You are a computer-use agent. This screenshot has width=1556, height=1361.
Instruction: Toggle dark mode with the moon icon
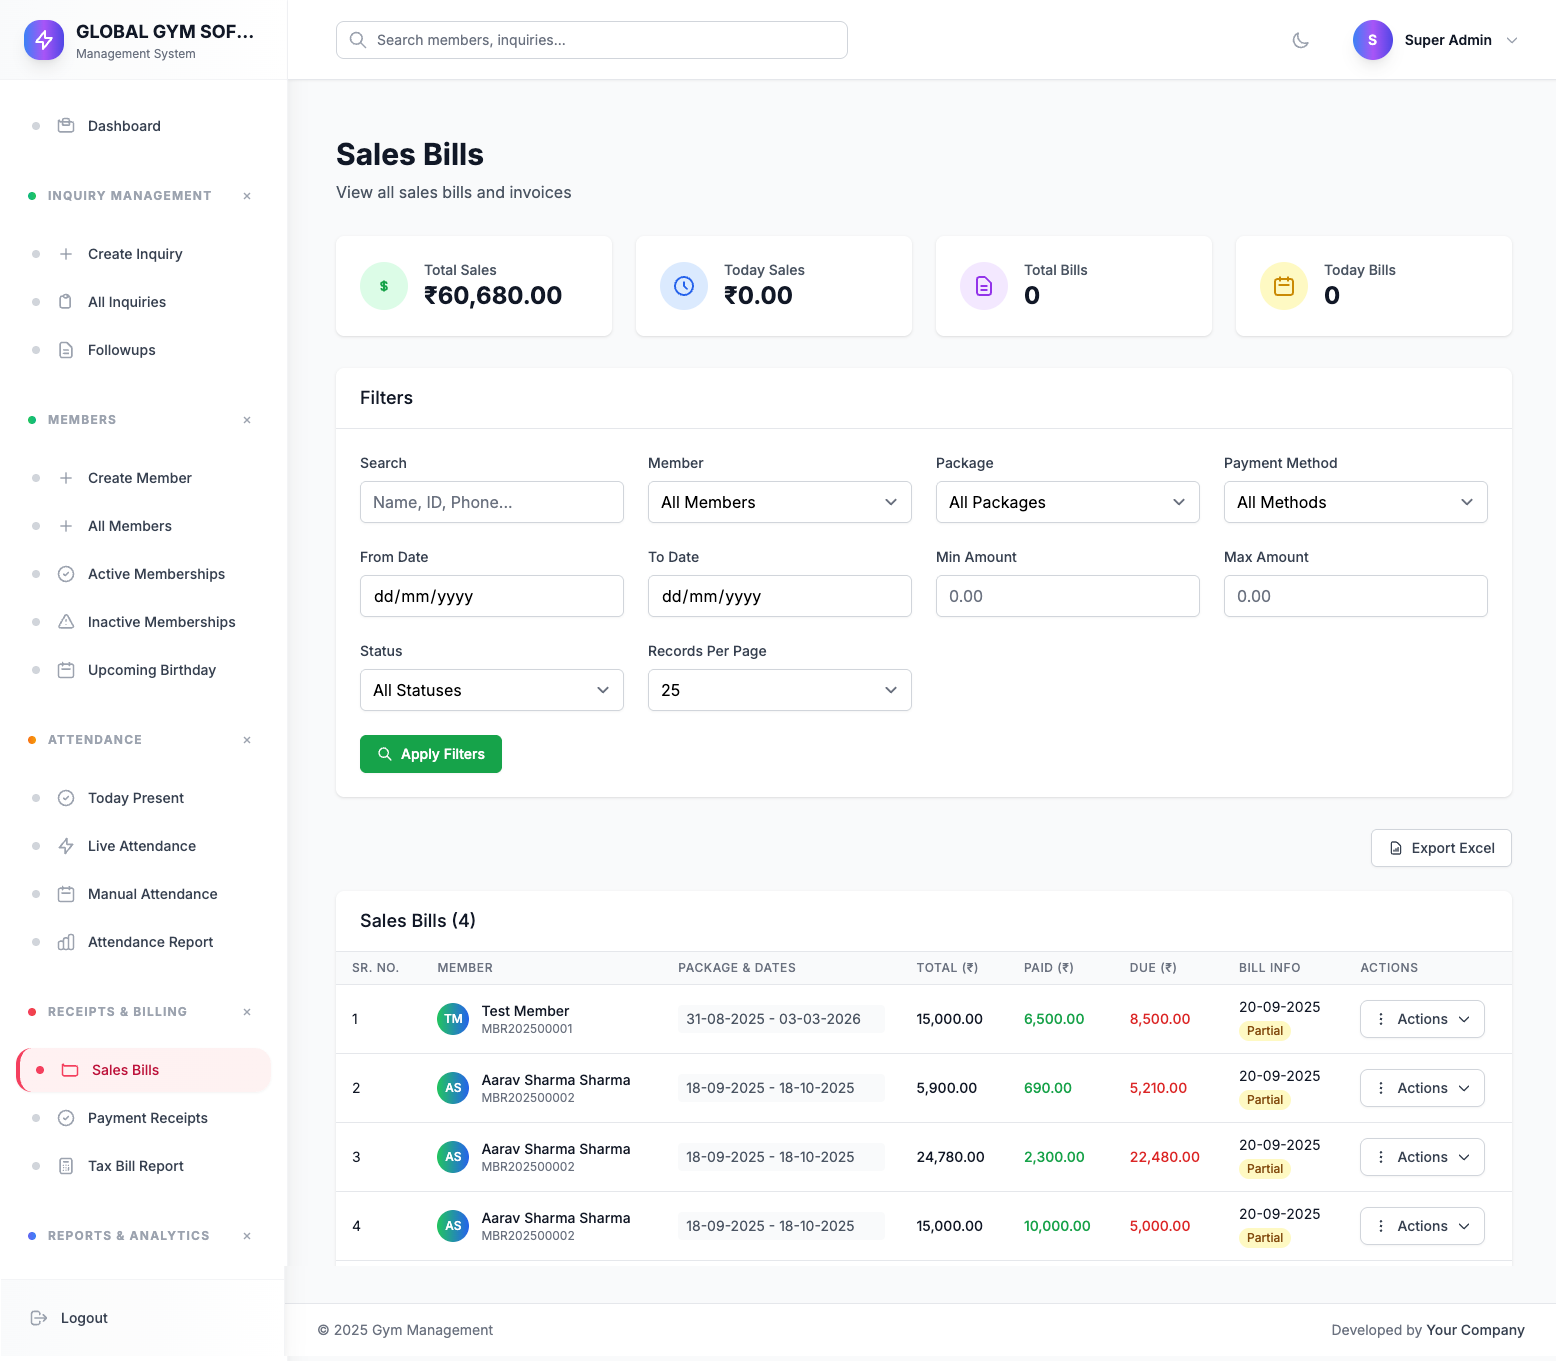tap(1300, 40)
